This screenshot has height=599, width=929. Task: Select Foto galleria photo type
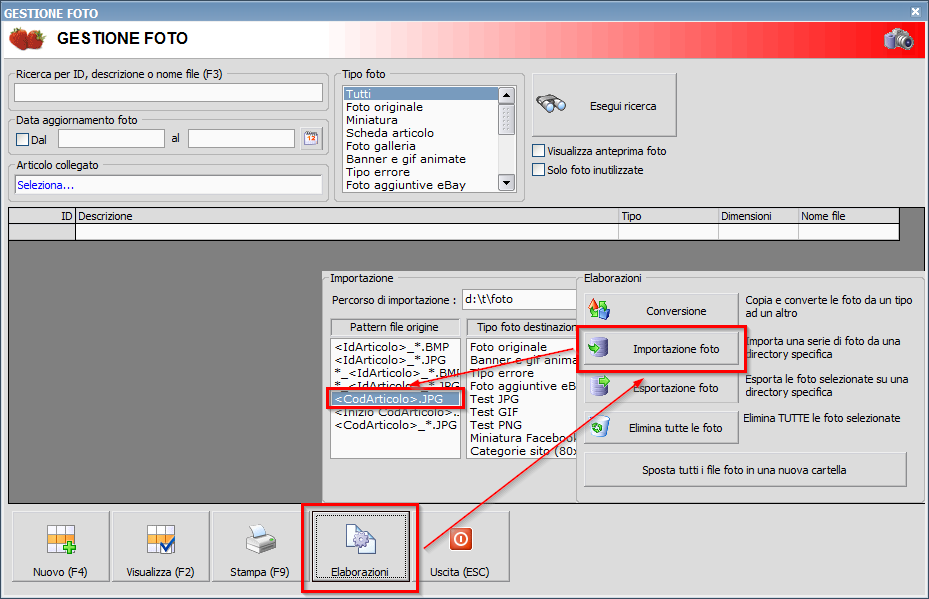pyautogui.click(x=421, y=146)
